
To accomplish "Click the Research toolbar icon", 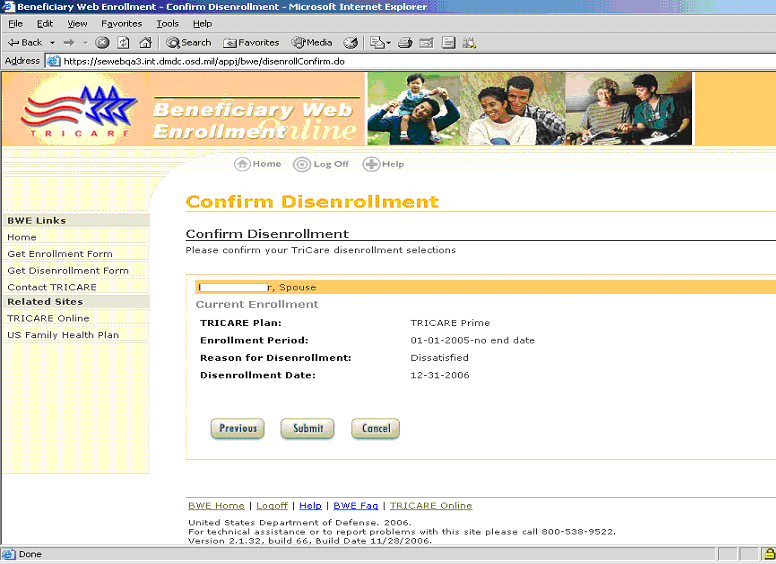I will (469, 43).
